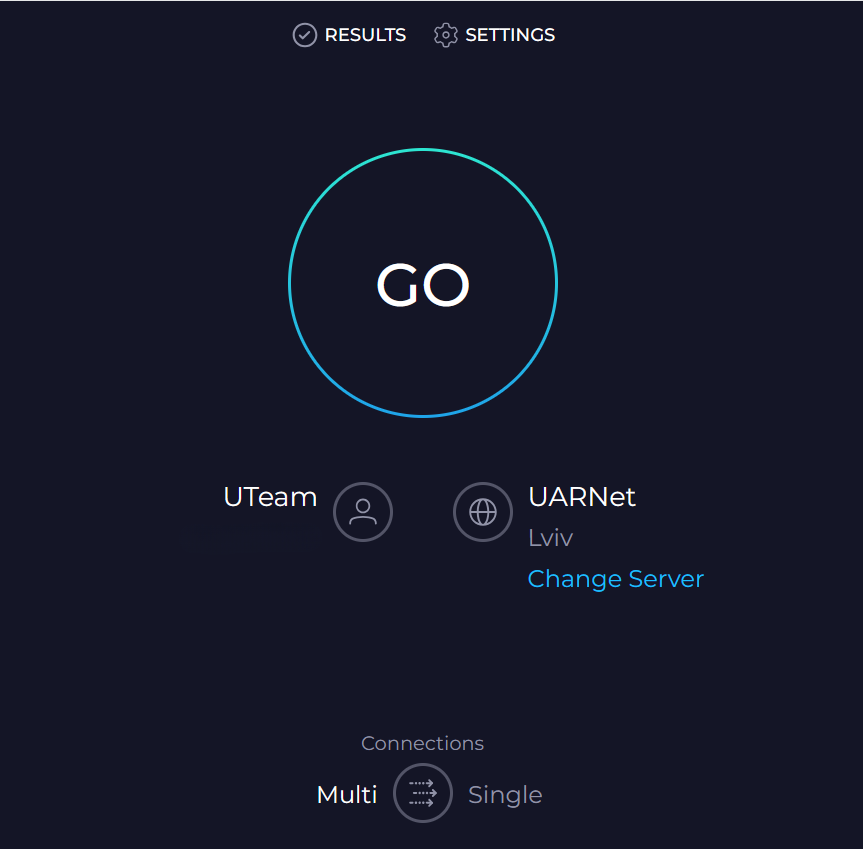
Task: Click the multi-stream arrows icon between Multi and Single
Action: tap(422, 793)
